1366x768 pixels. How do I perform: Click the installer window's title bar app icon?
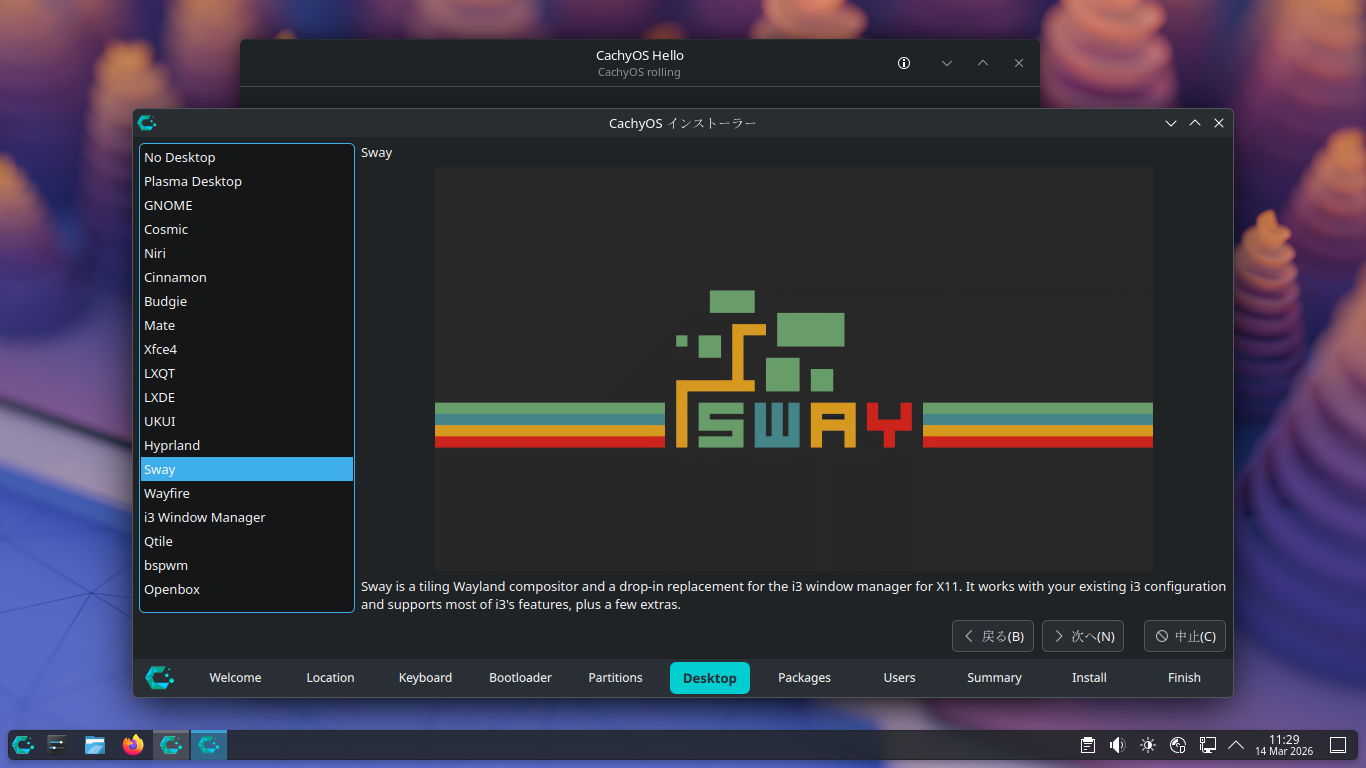147,123
